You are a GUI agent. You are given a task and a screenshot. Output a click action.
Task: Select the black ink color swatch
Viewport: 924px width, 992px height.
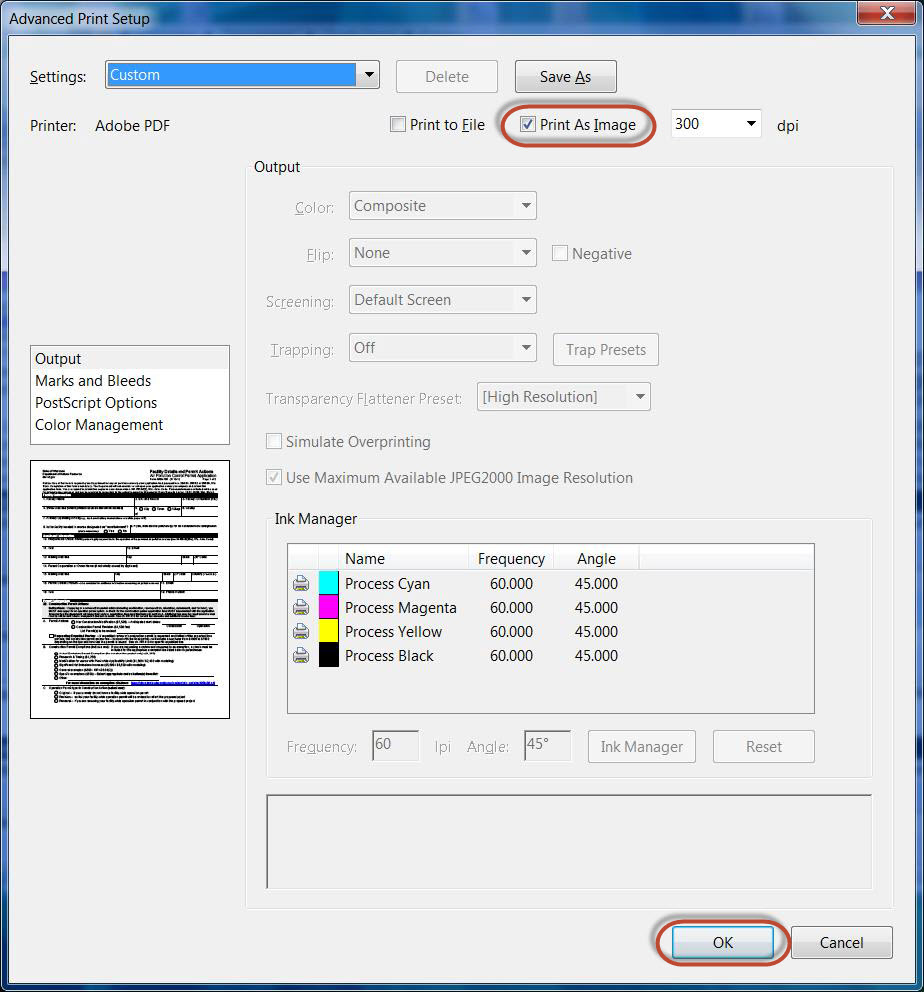[328, 656]
